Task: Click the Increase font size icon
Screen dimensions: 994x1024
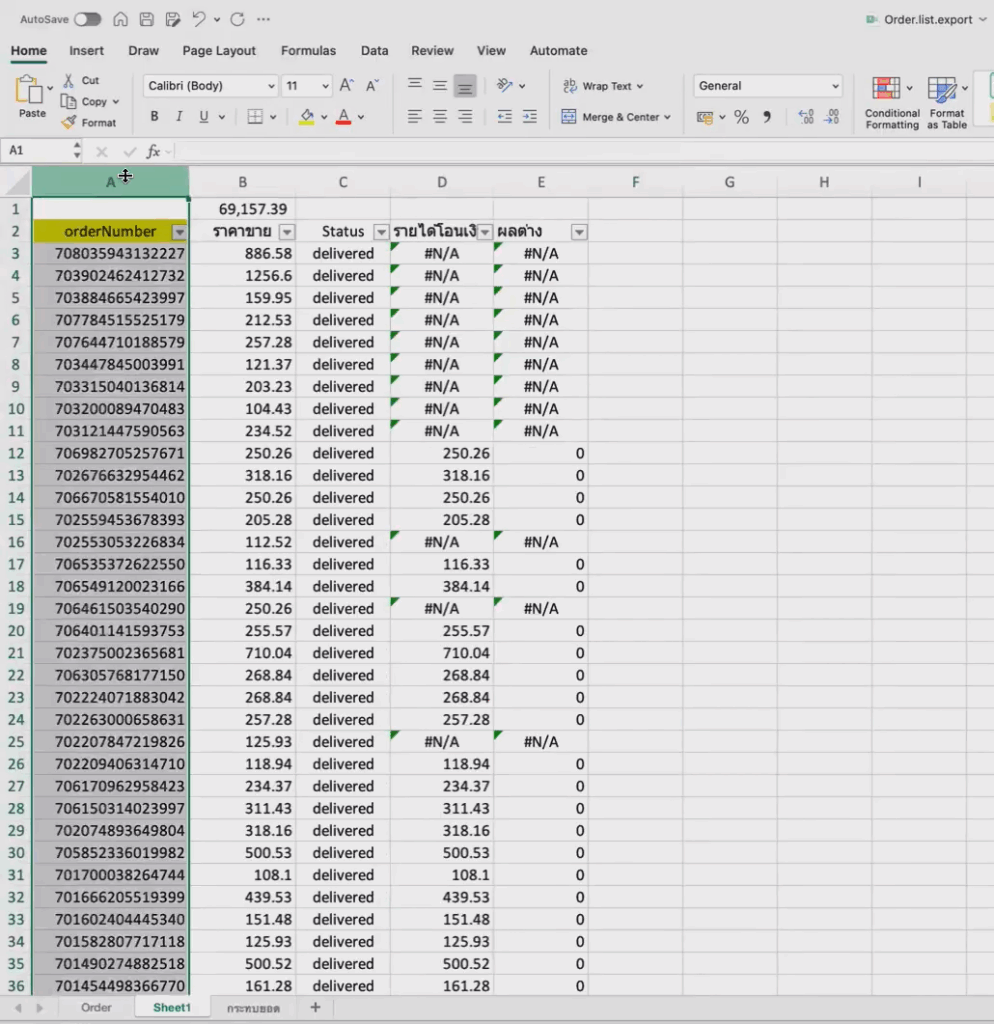Action: coord(346,86)
